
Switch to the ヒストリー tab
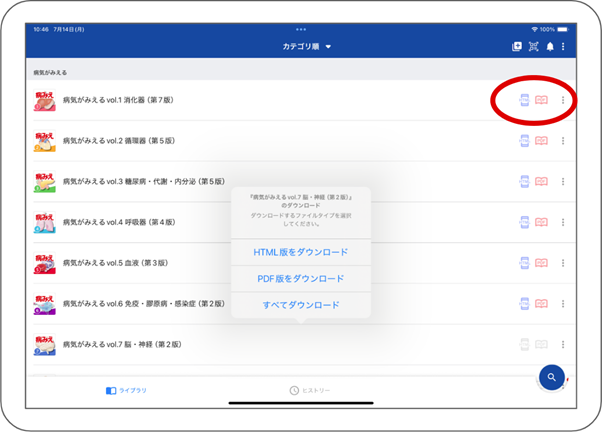tap(310, 390)
